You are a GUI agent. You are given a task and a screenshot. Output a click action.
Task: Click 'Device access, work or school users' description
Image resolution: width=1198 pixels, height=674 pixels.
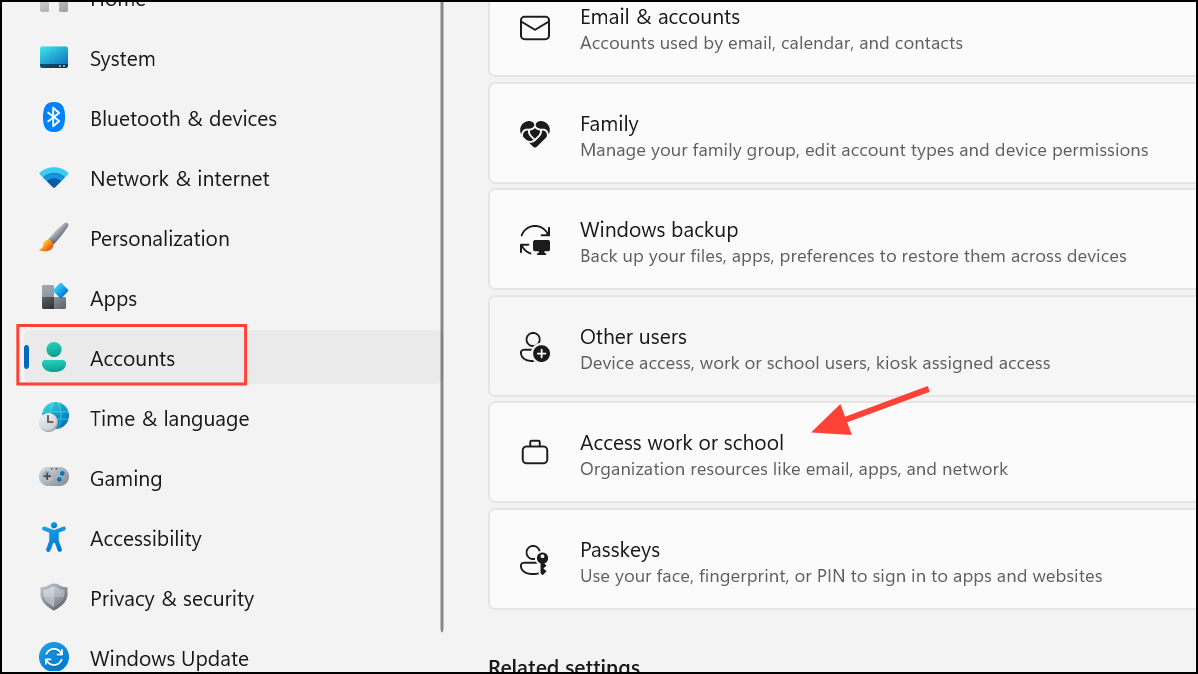tap(815, 363)
